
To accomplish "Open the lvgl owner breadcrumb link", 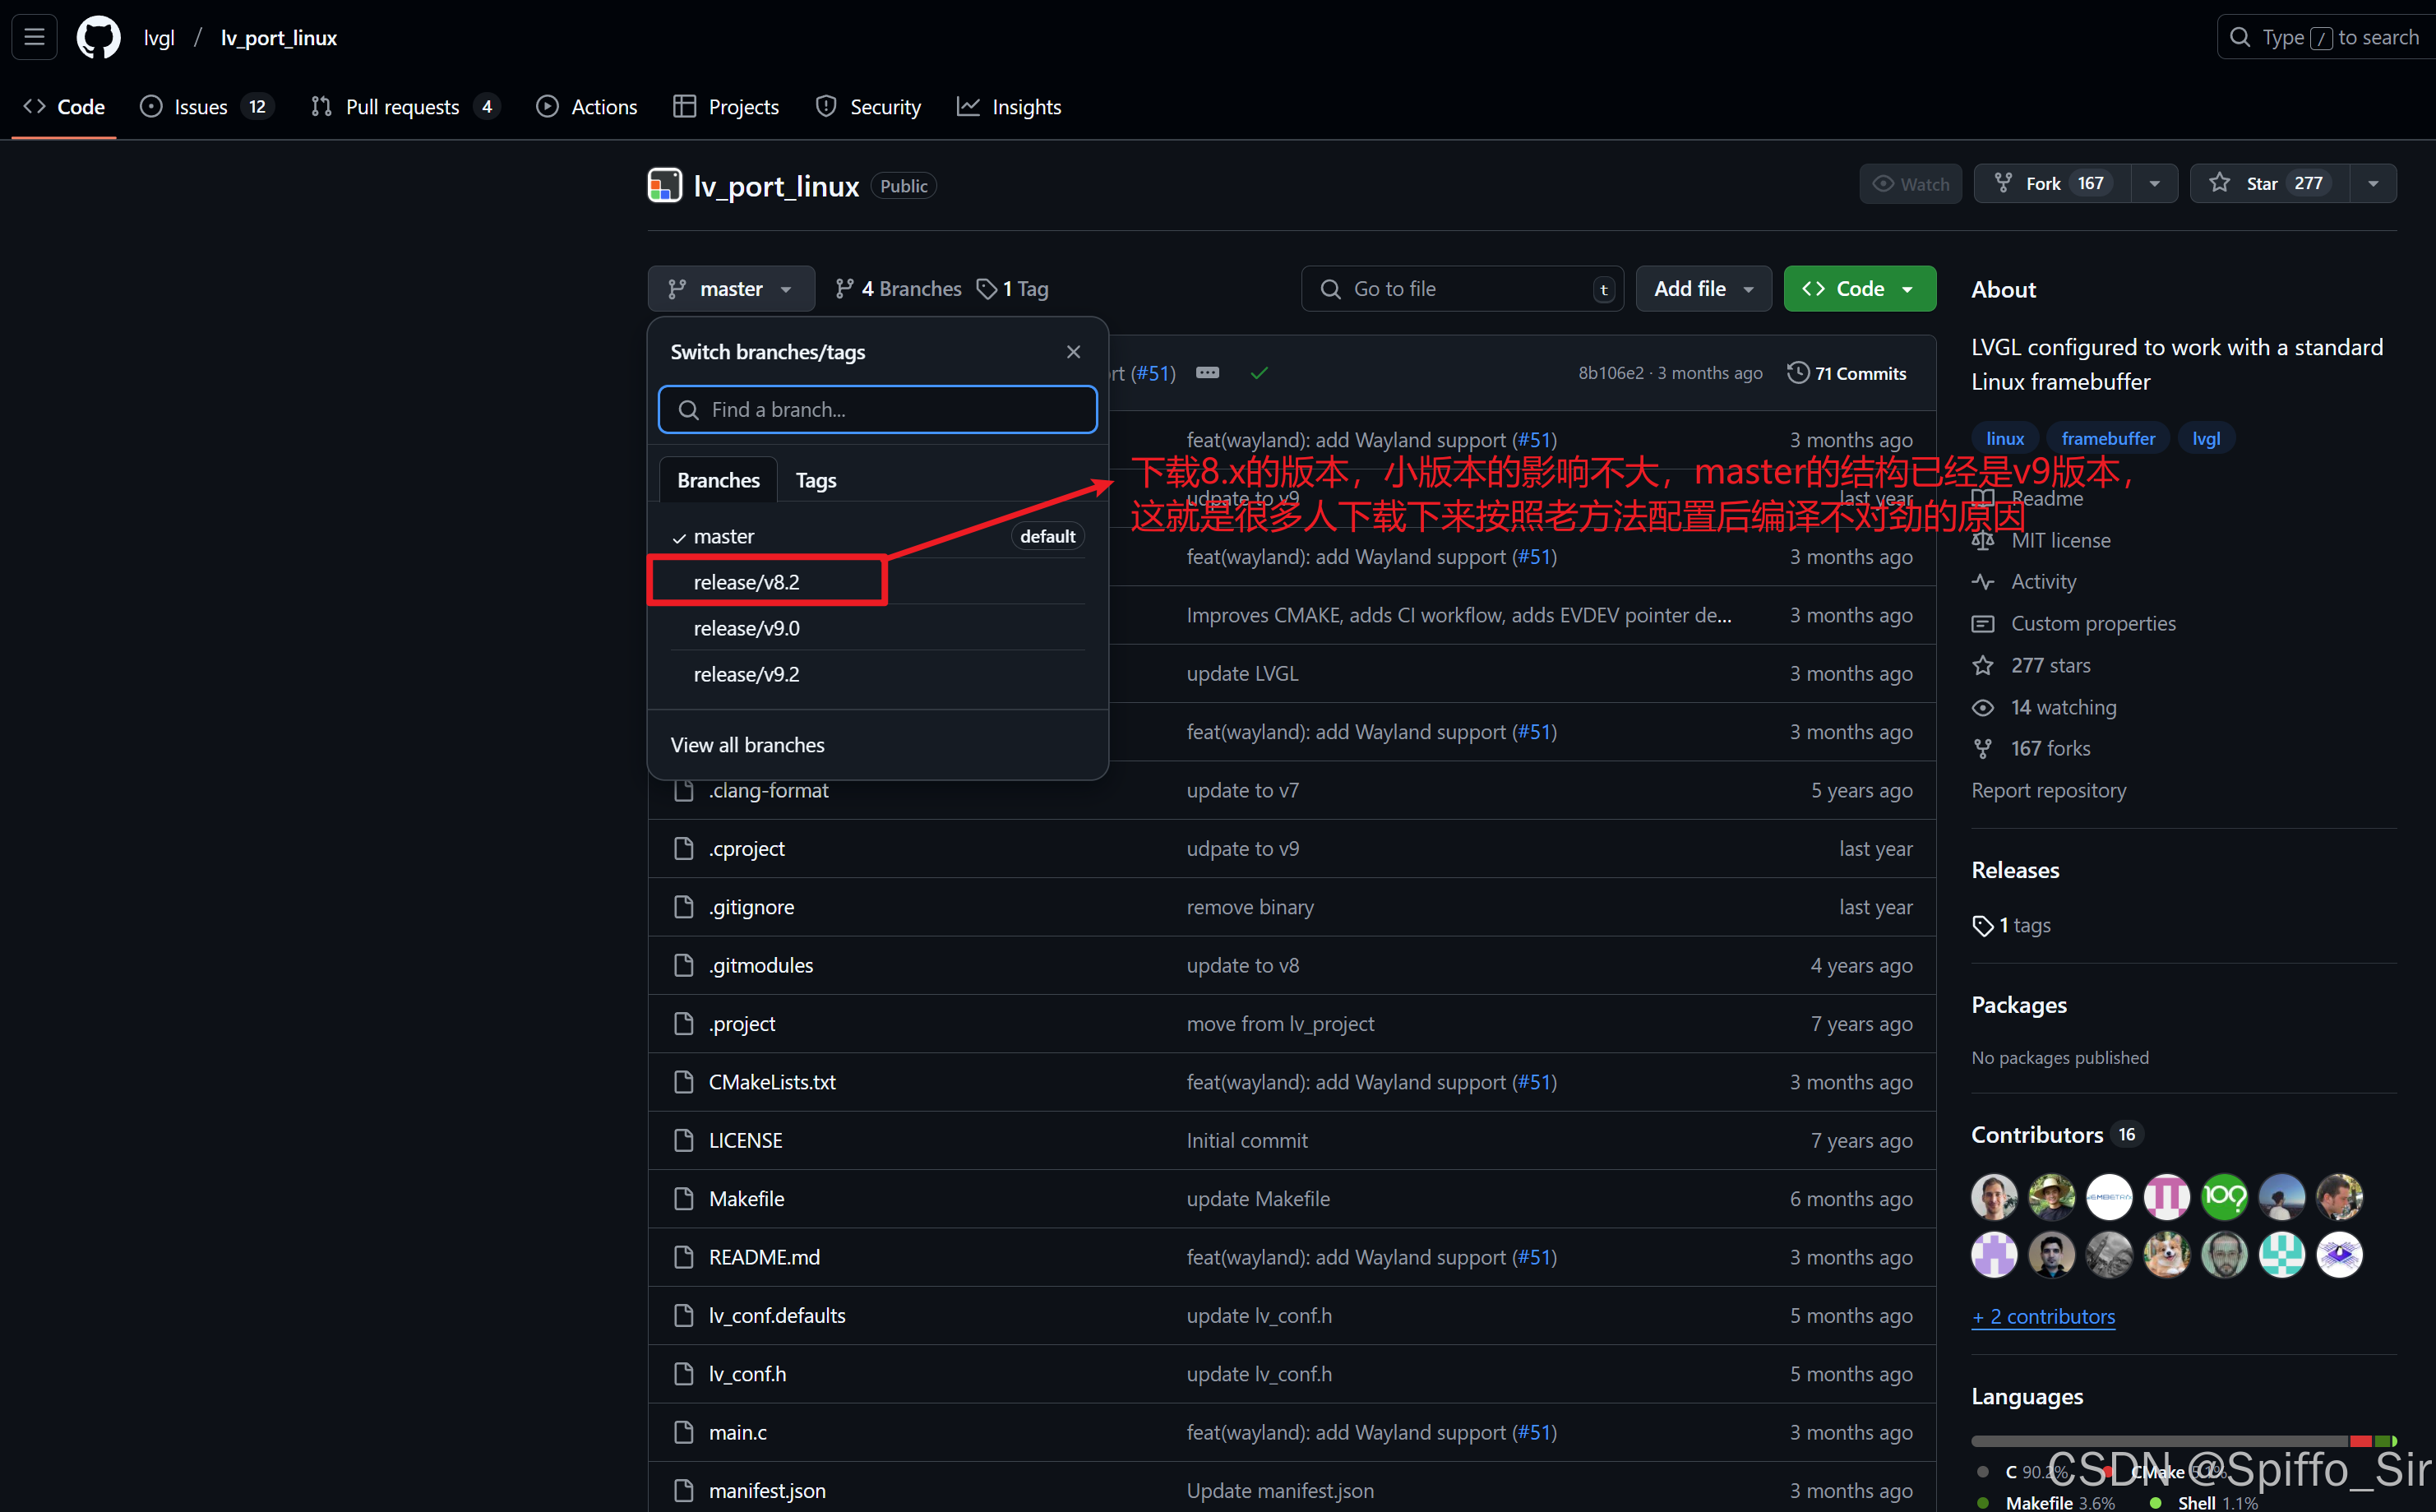I will click(x=159, y=37).
